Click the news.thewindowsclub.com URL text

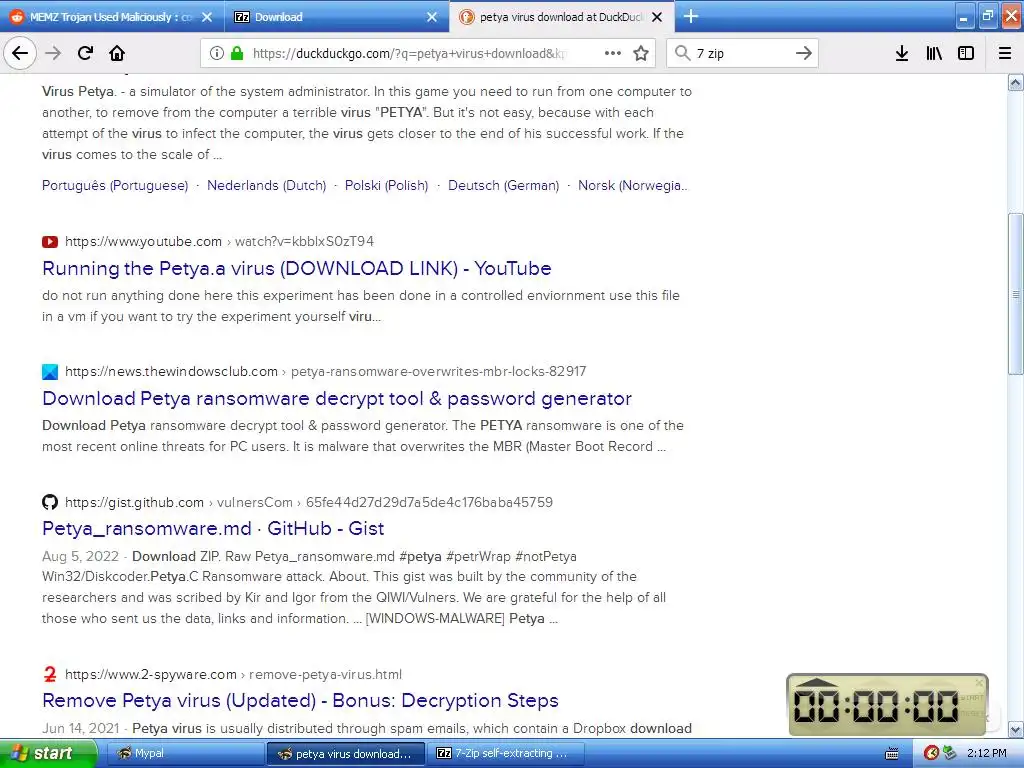[326, 372]
